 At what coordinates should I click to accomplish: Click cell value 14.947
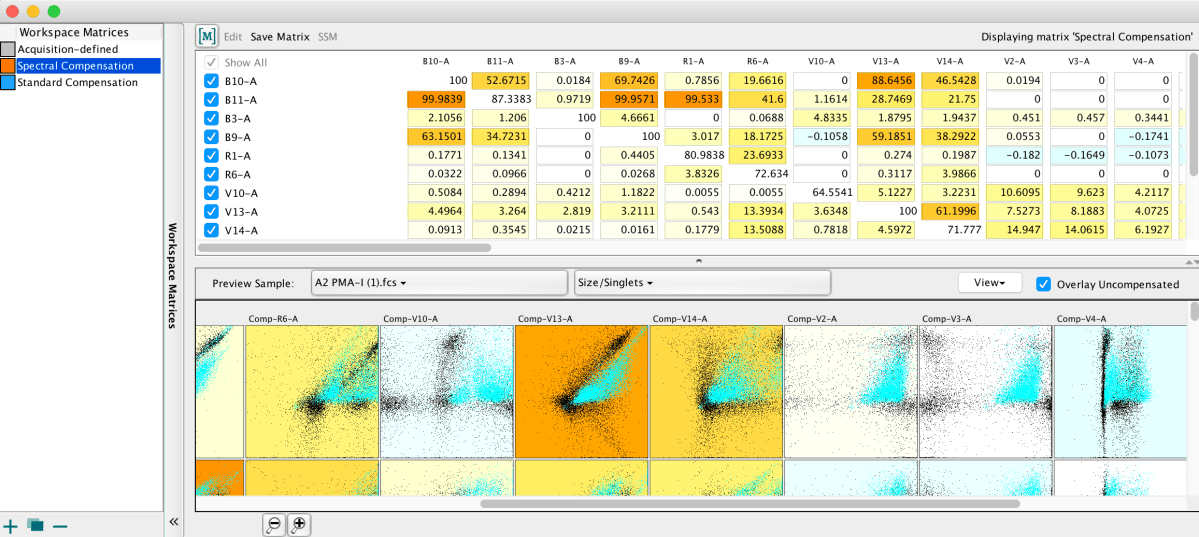pos(1014,229)
